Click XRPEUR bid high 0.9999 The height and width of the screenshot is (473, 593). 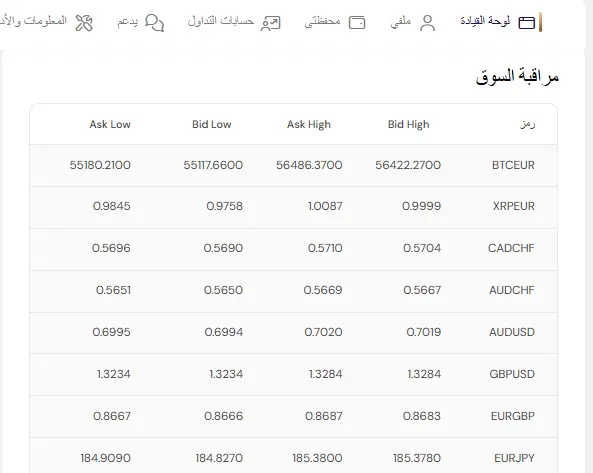coord(421,206)
